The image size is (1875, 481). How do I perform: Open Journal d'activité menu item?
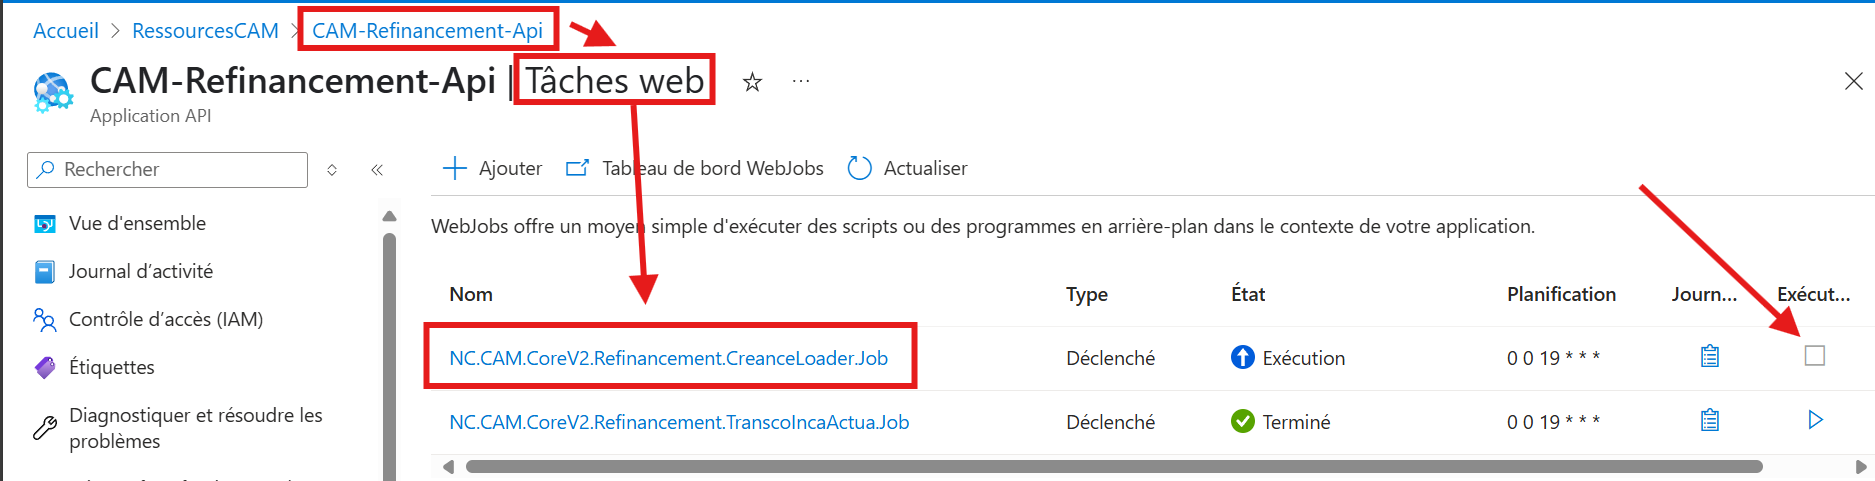[140, 271]
